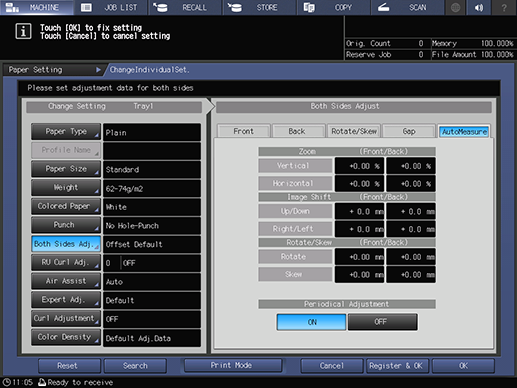Switch to the RECALL tab

185,7
